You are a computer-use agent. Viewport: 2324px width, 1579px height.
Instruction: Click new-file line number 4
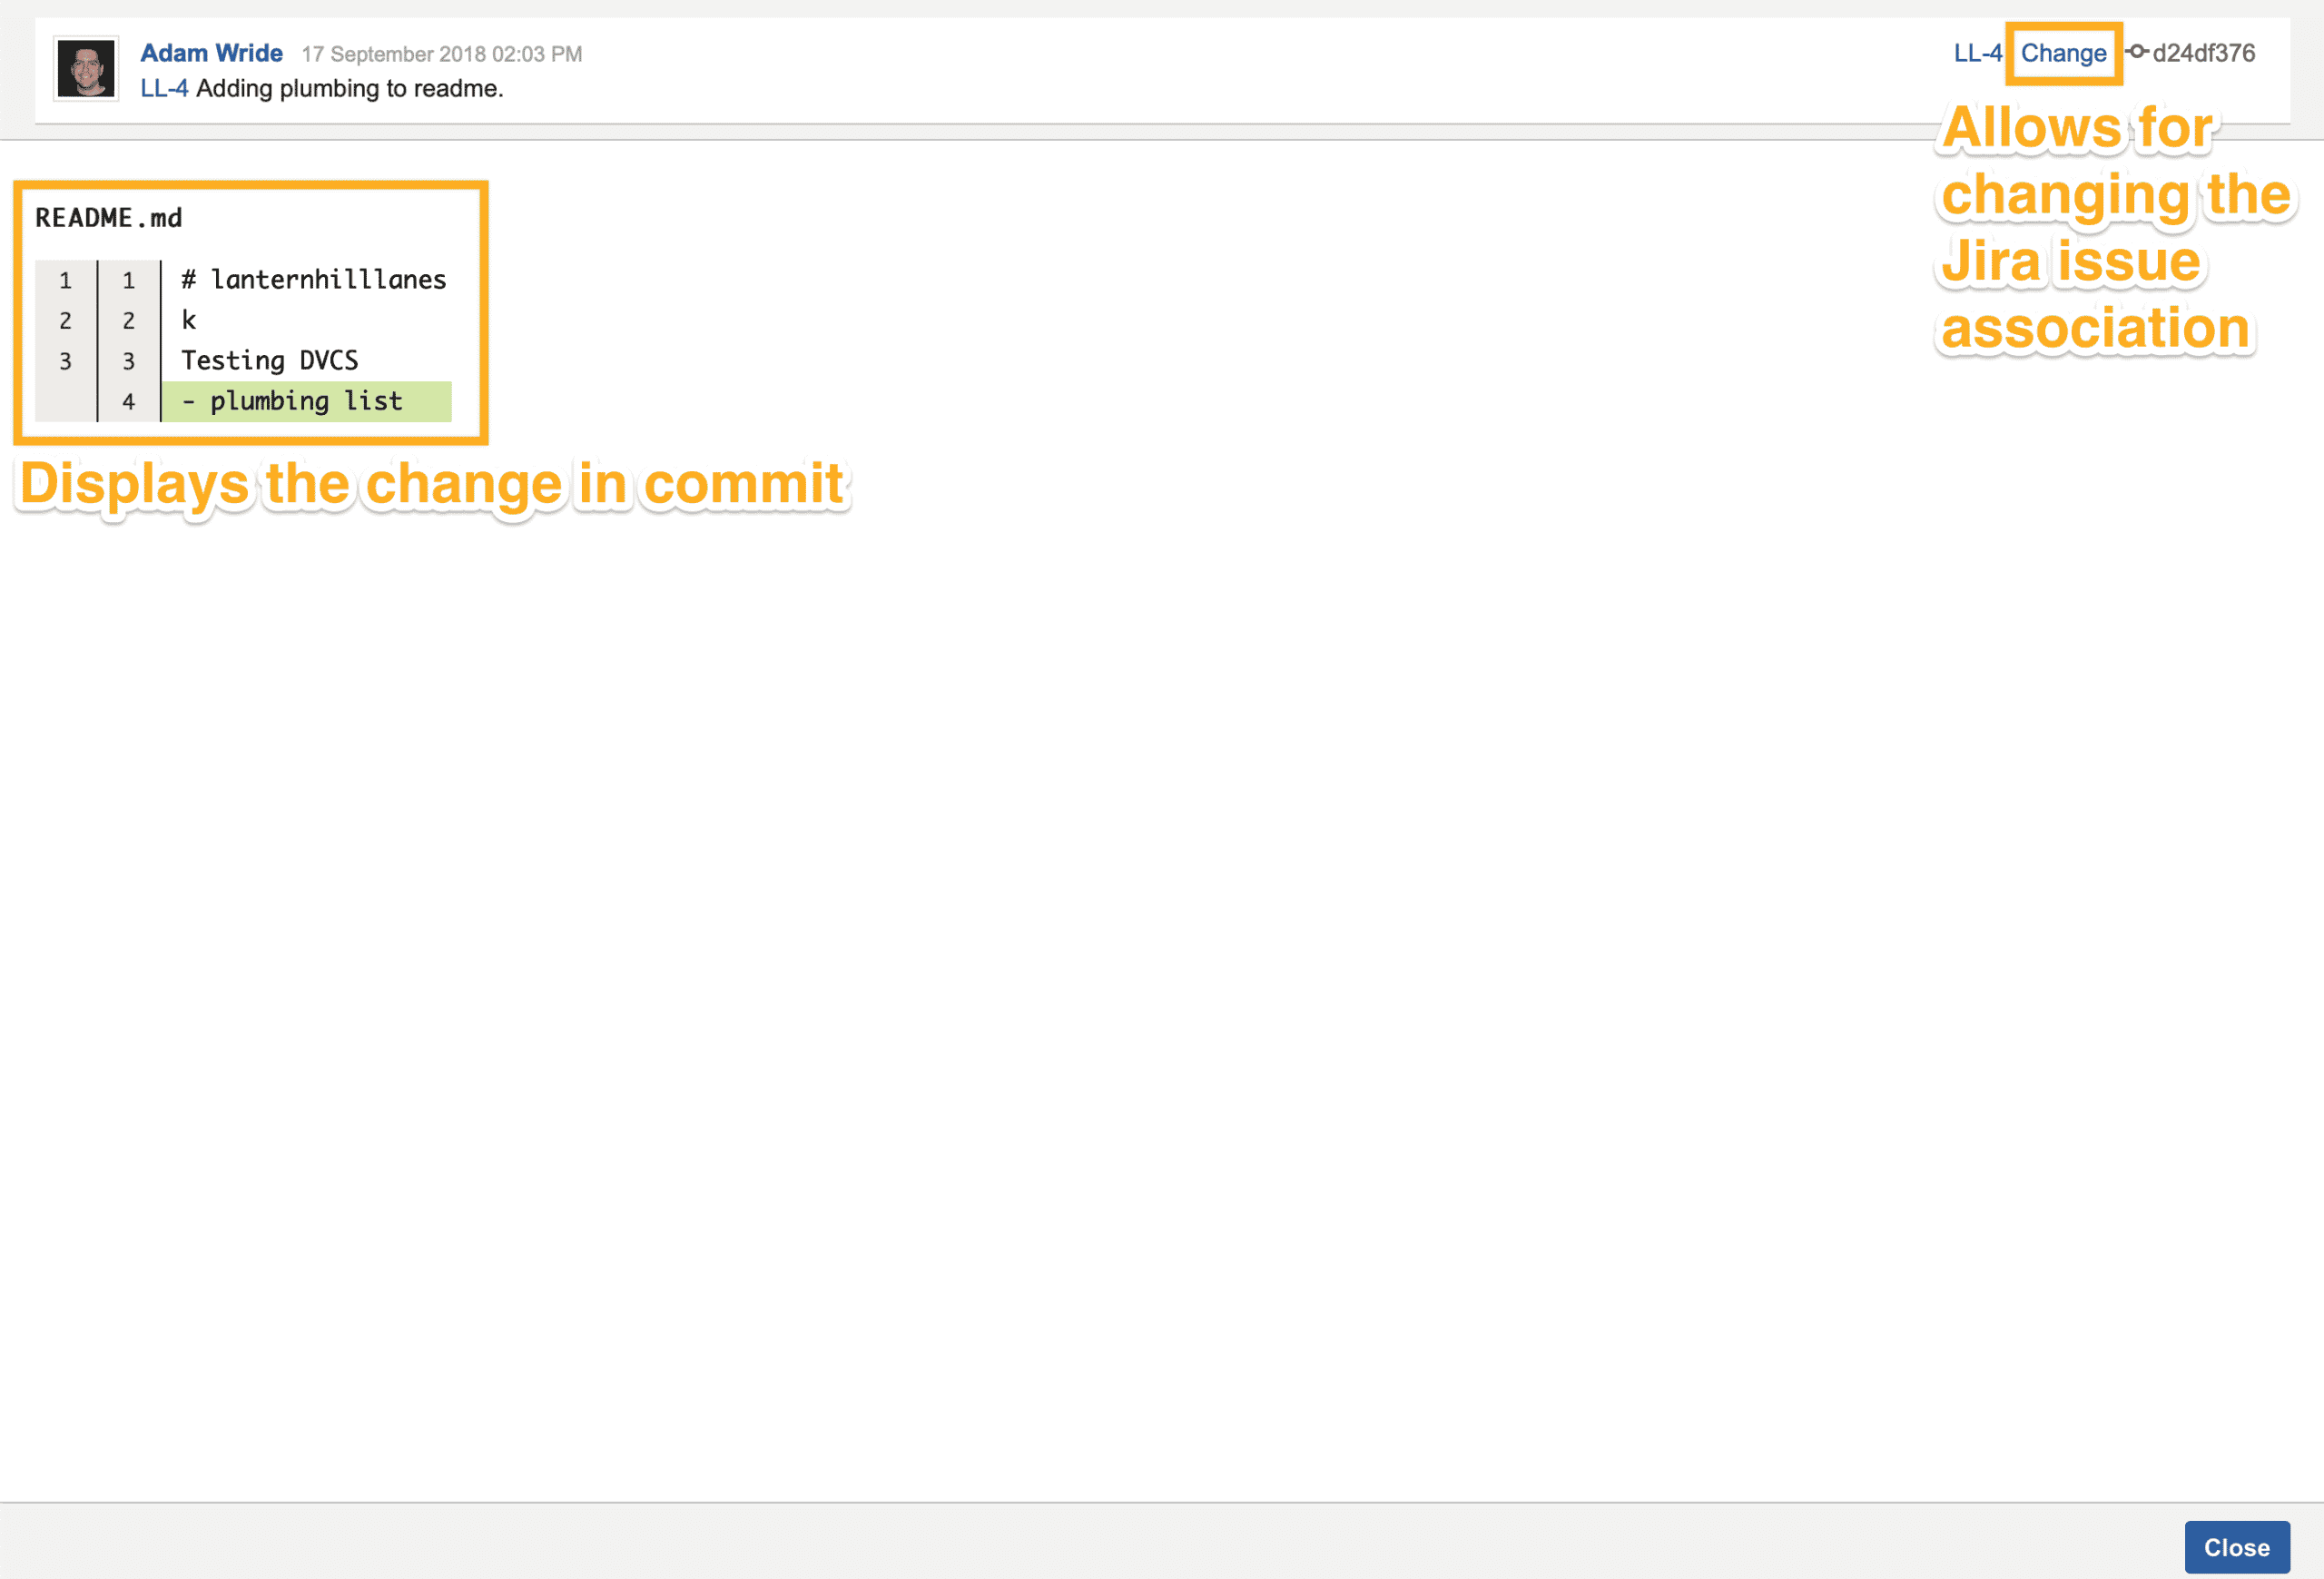tap(128, 402)
